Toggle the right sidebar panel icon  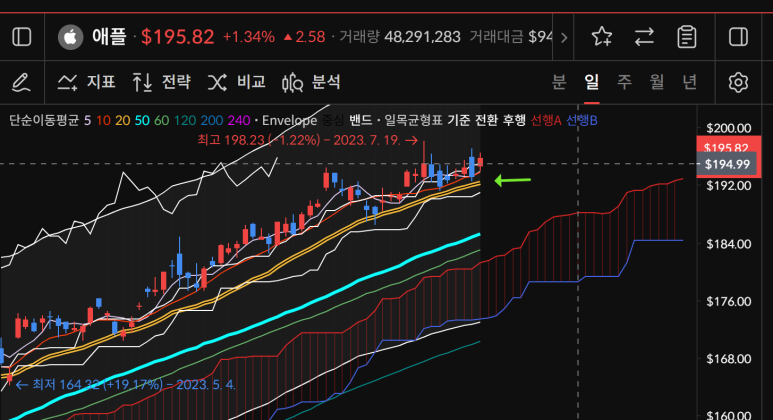(738, 37)
